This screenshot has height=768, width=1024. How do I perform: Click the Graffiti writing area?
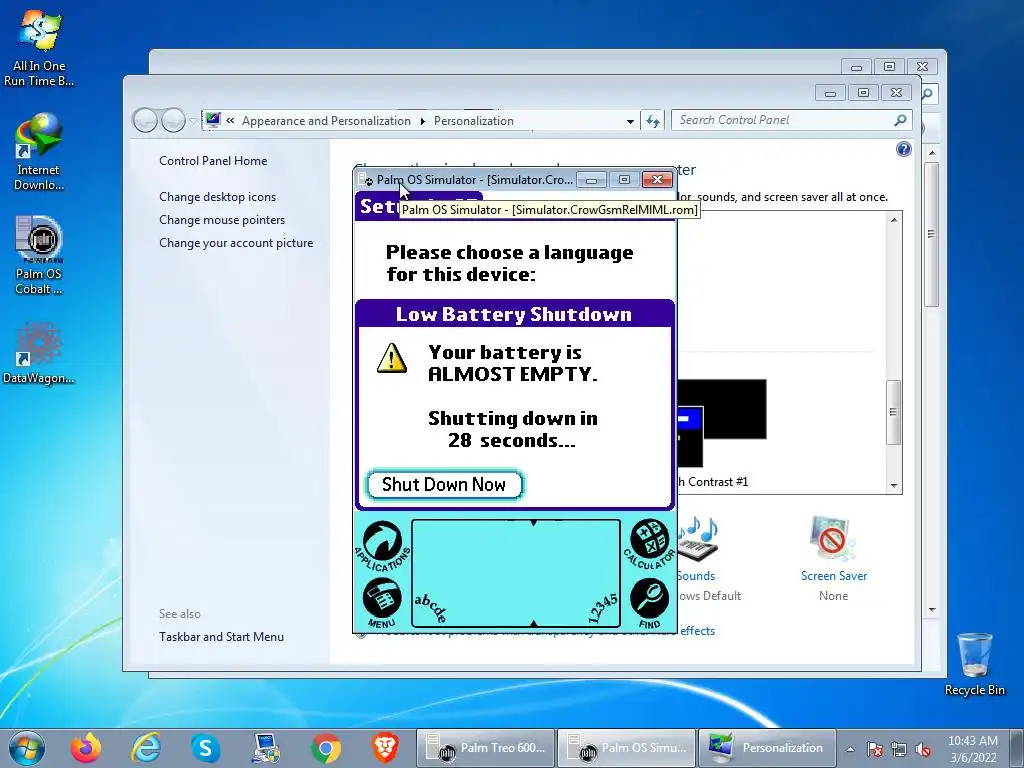[x=516, y=573]
